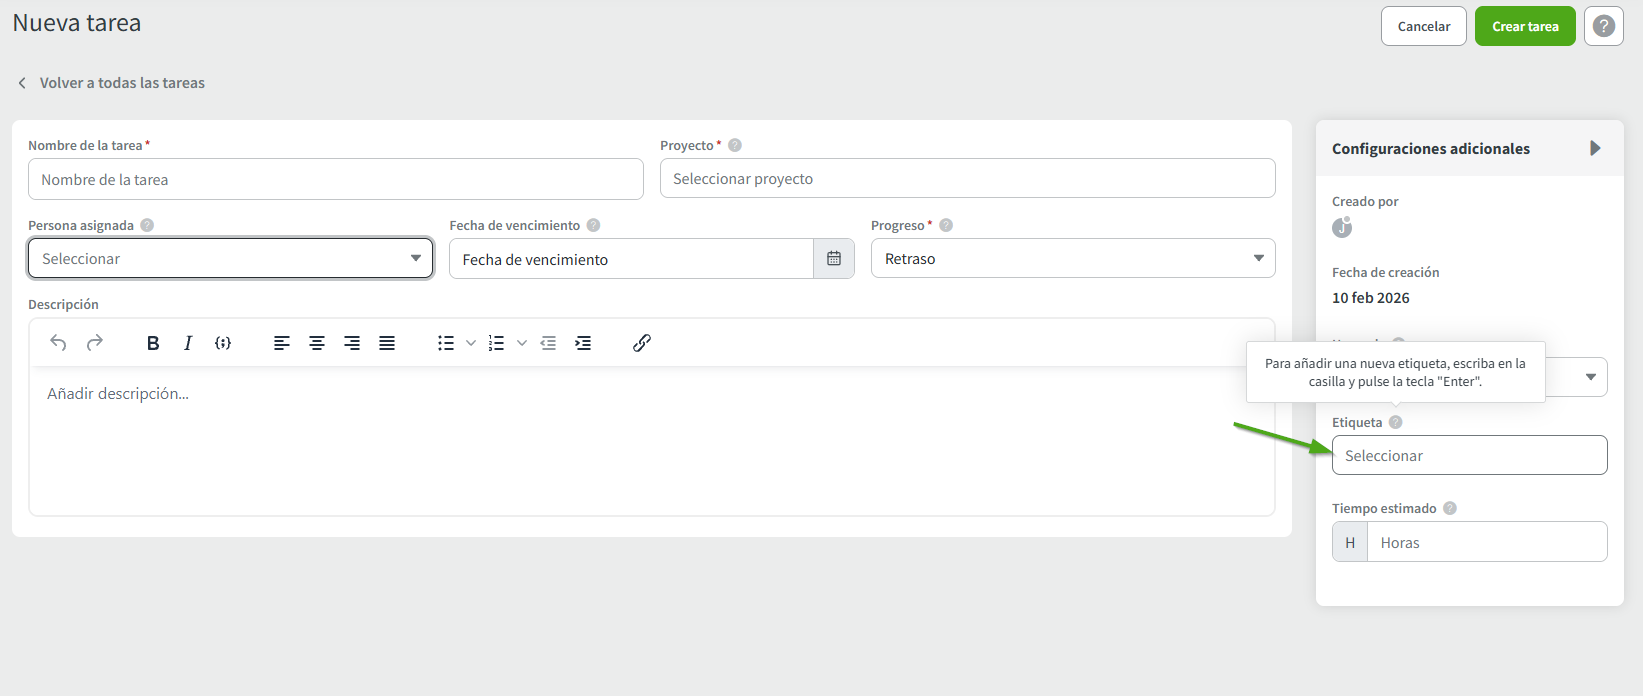Image resolution: width=1643 pixels, height=696 pixels.
Task: Expand numbered list style options arrow
Action: [x=522, y=343]
